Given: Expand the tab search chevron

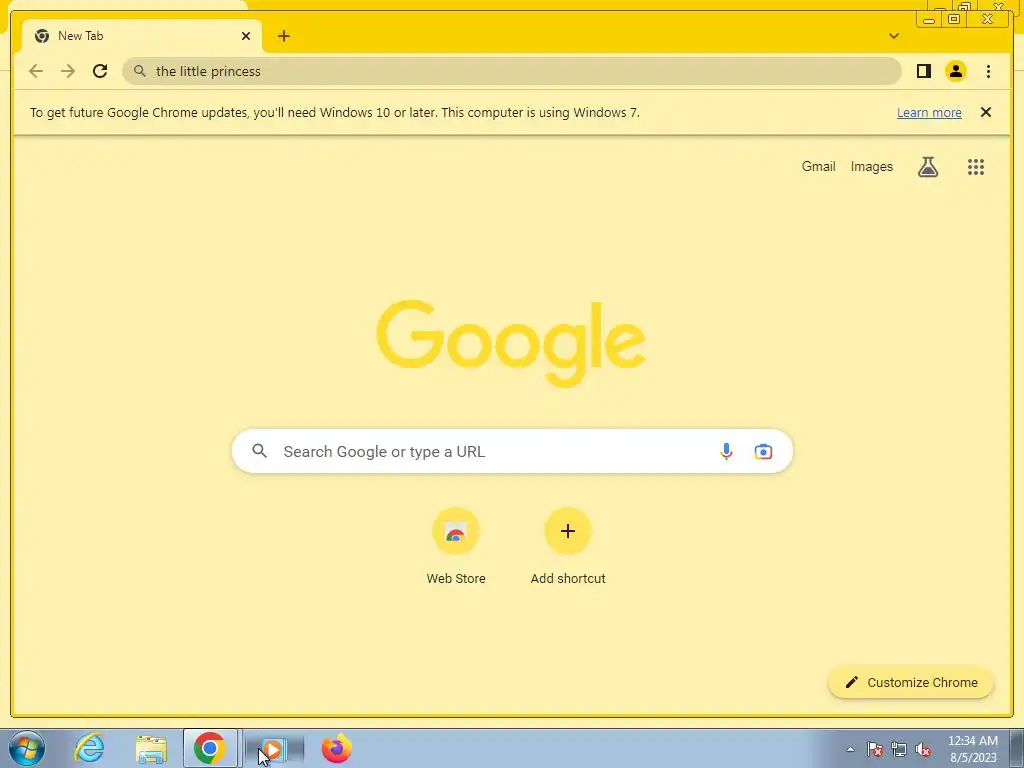Looking at the screenshot, I should [x=894, y=36].
